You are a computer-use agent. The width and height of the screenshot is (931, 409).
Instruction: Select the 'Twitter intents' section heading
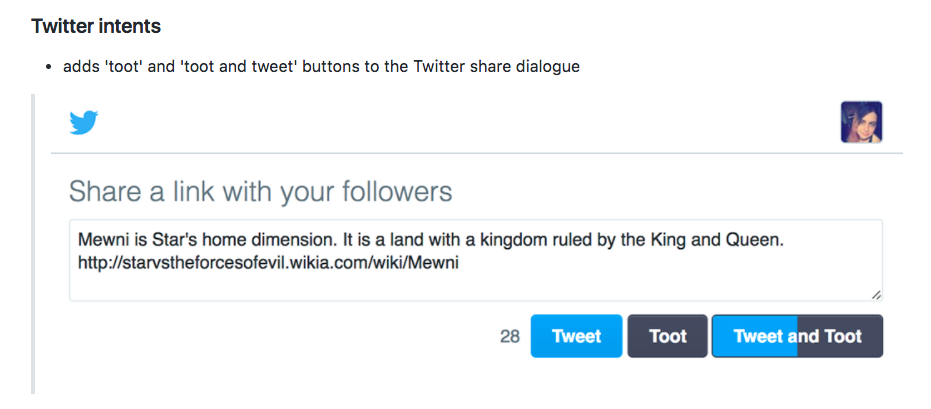pyautogui.click(x=96, y=26)
